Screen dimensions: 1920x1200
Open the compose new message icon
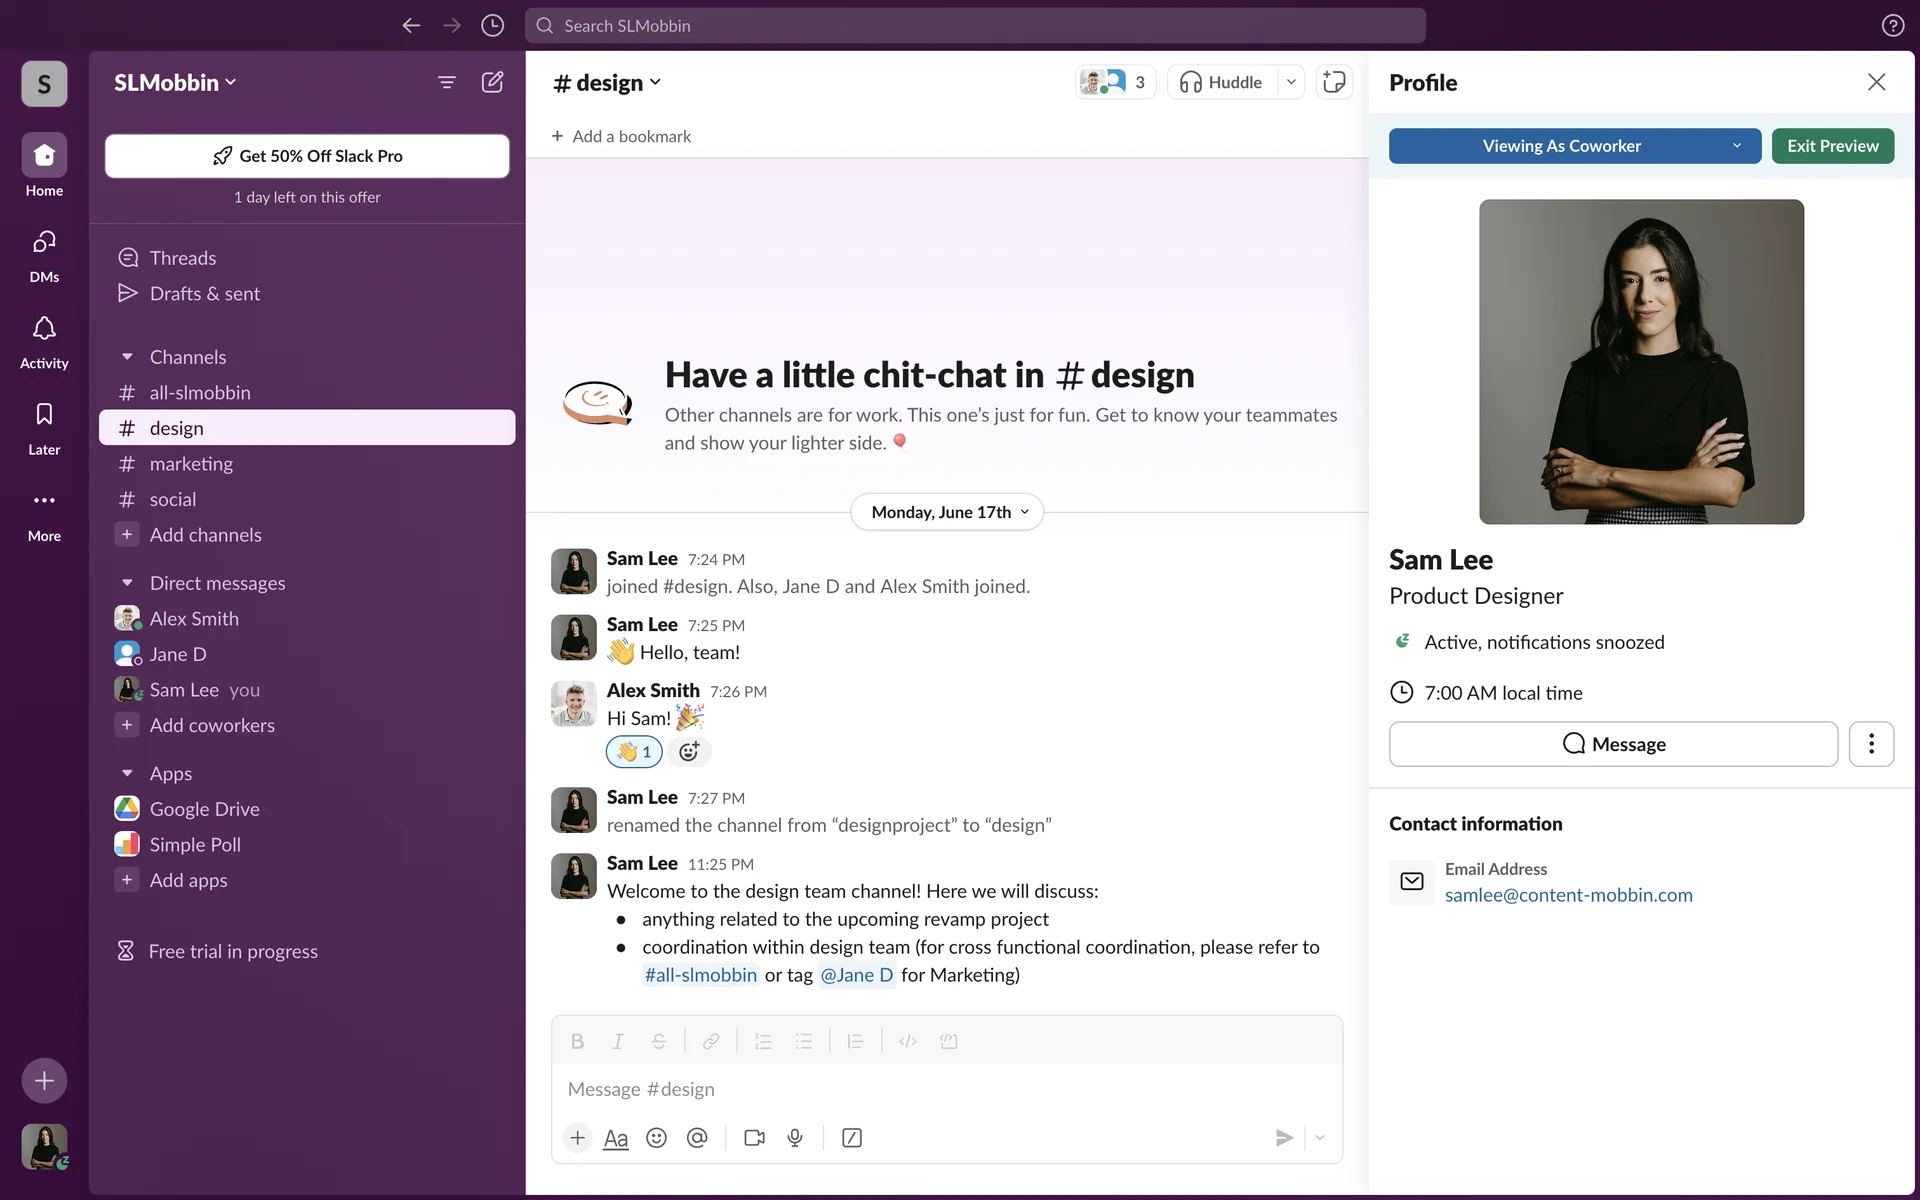coord(492,82)
